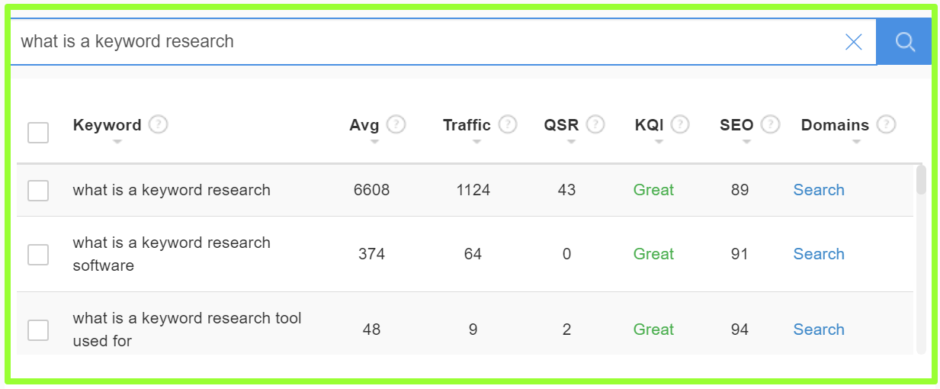Click the blue magnifier search button
The width and height of the screenshot is (940, 389).
[905, 41]
